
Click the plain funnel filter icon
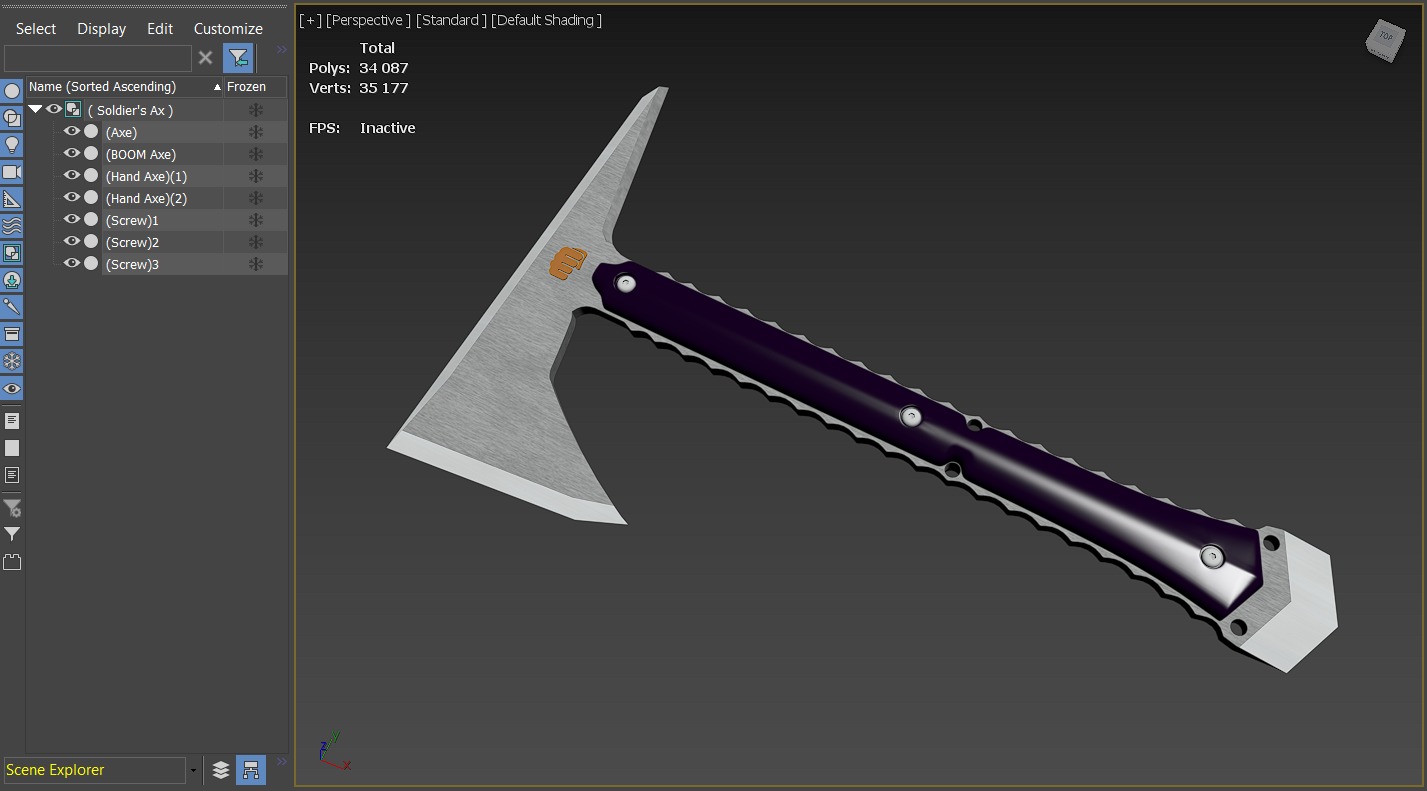[12, 535]
